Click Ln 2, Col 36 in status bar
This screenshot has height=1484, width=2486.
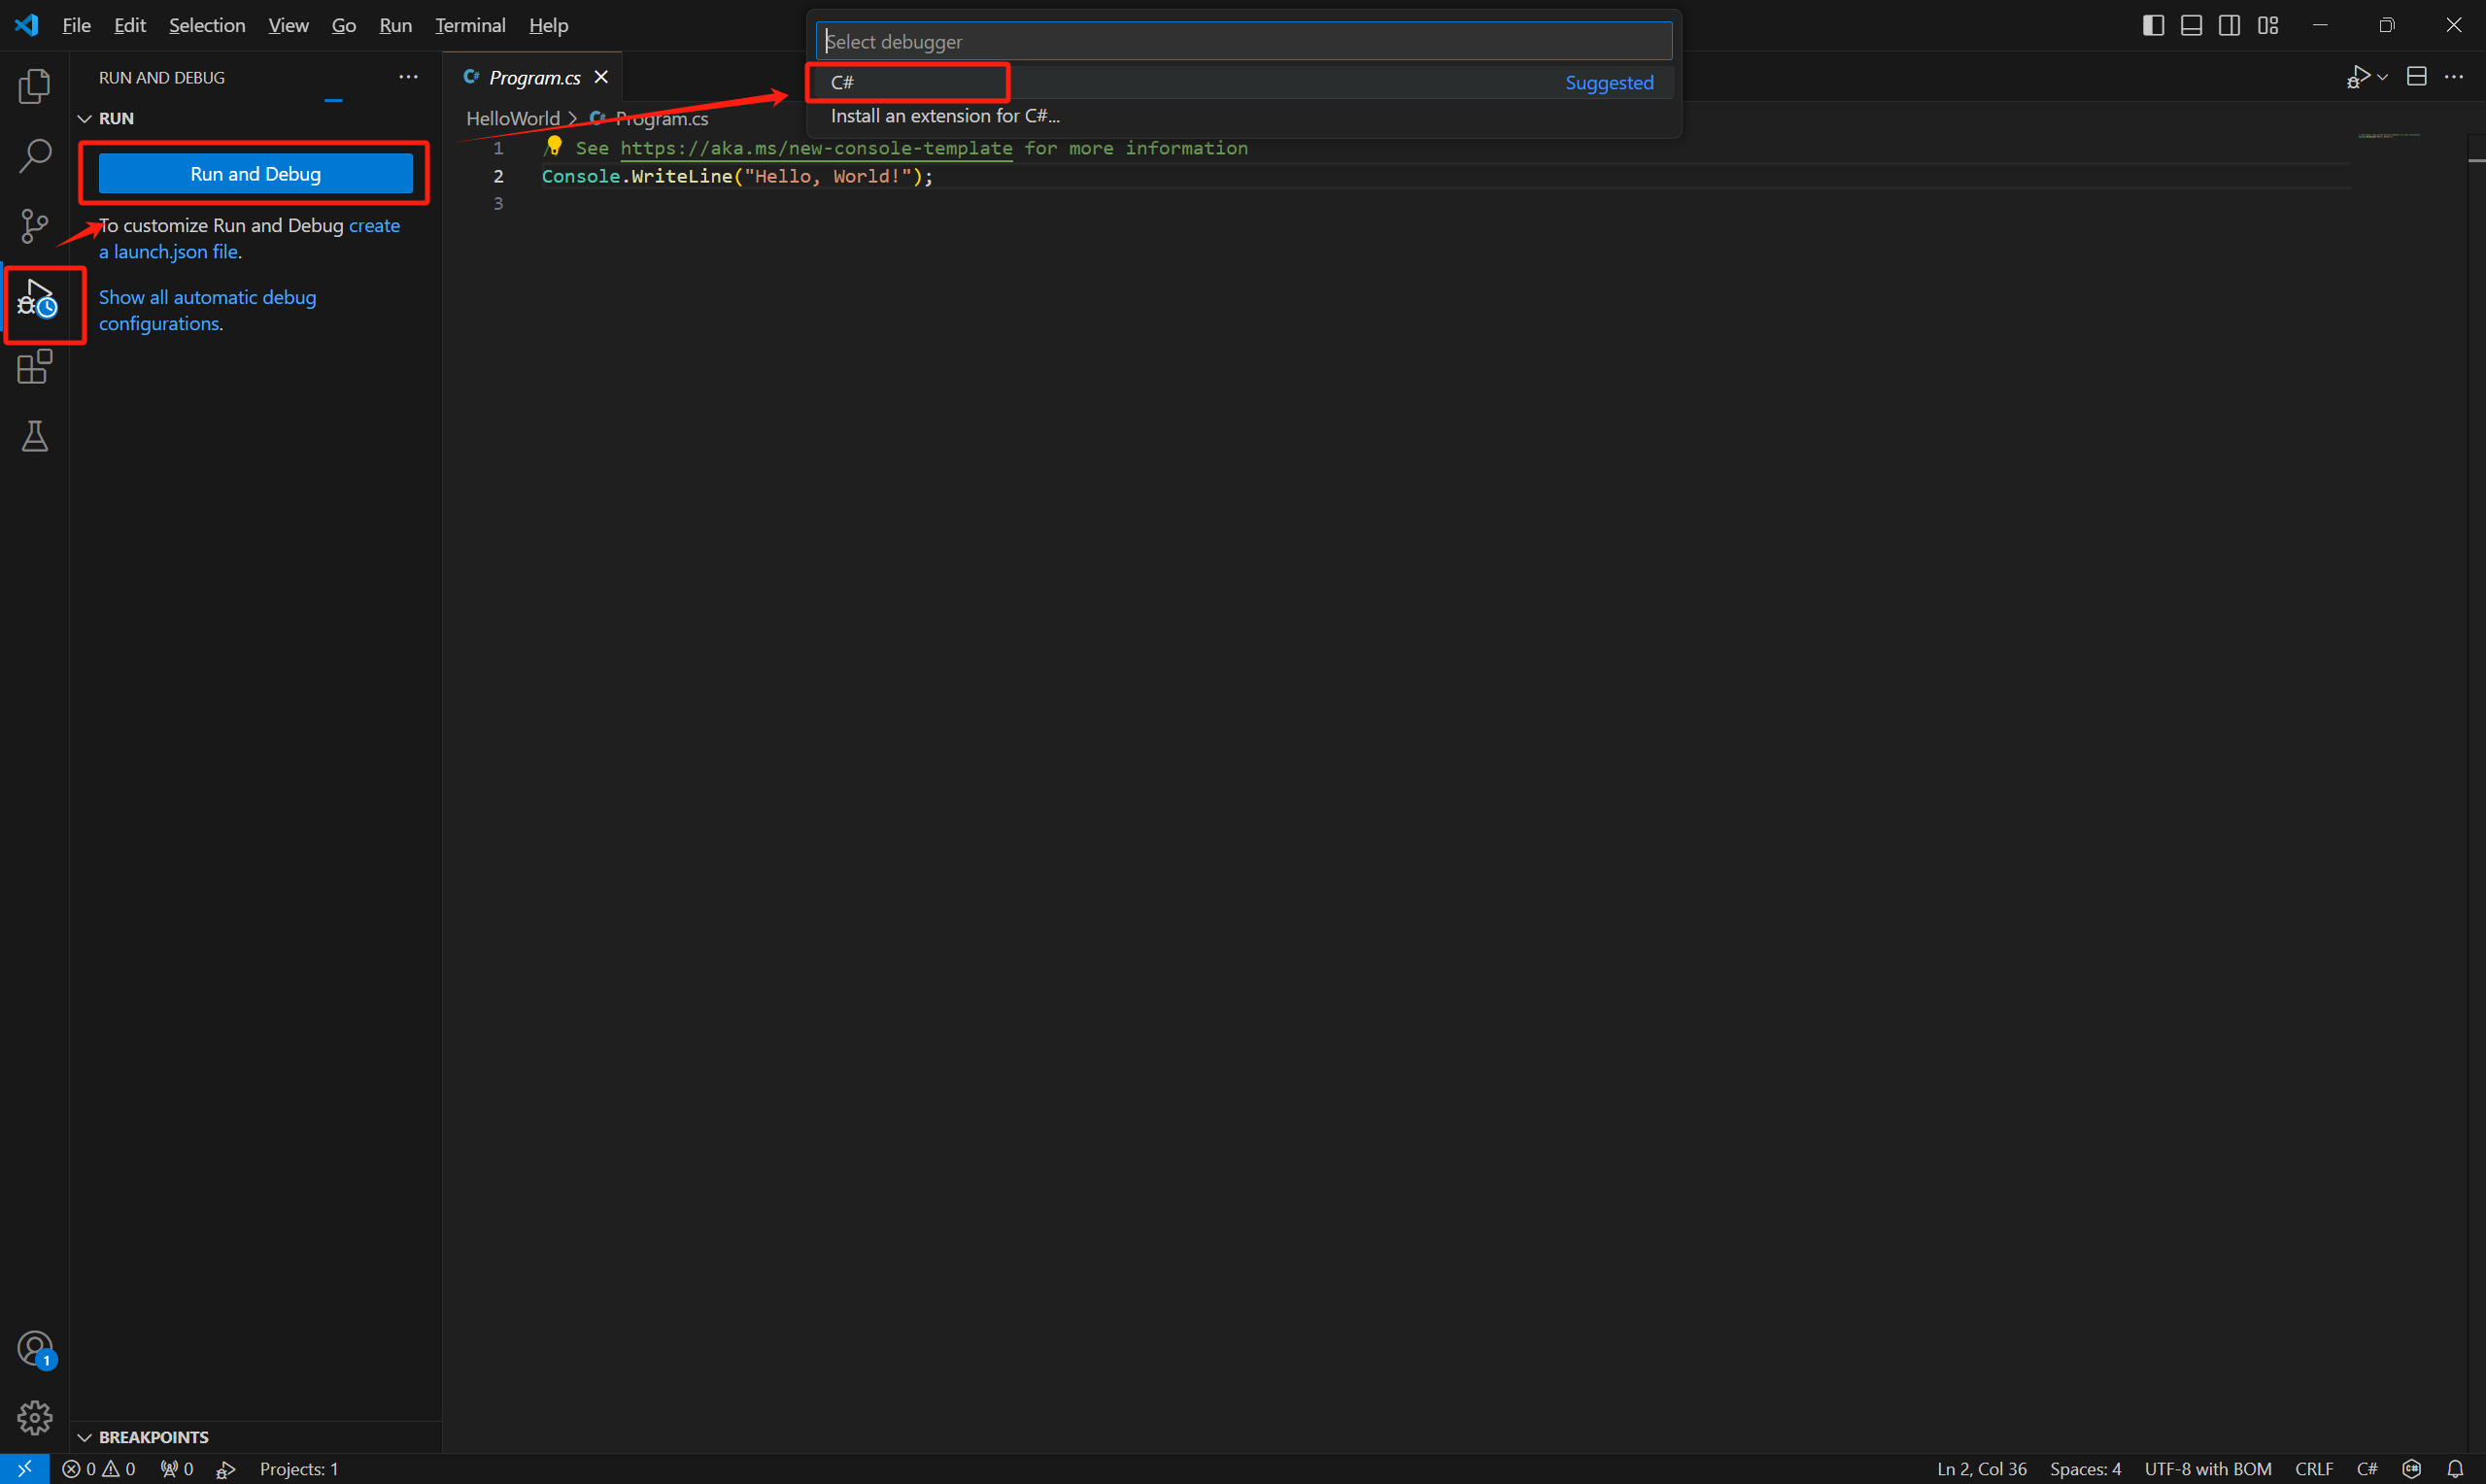point(1981,1468)
